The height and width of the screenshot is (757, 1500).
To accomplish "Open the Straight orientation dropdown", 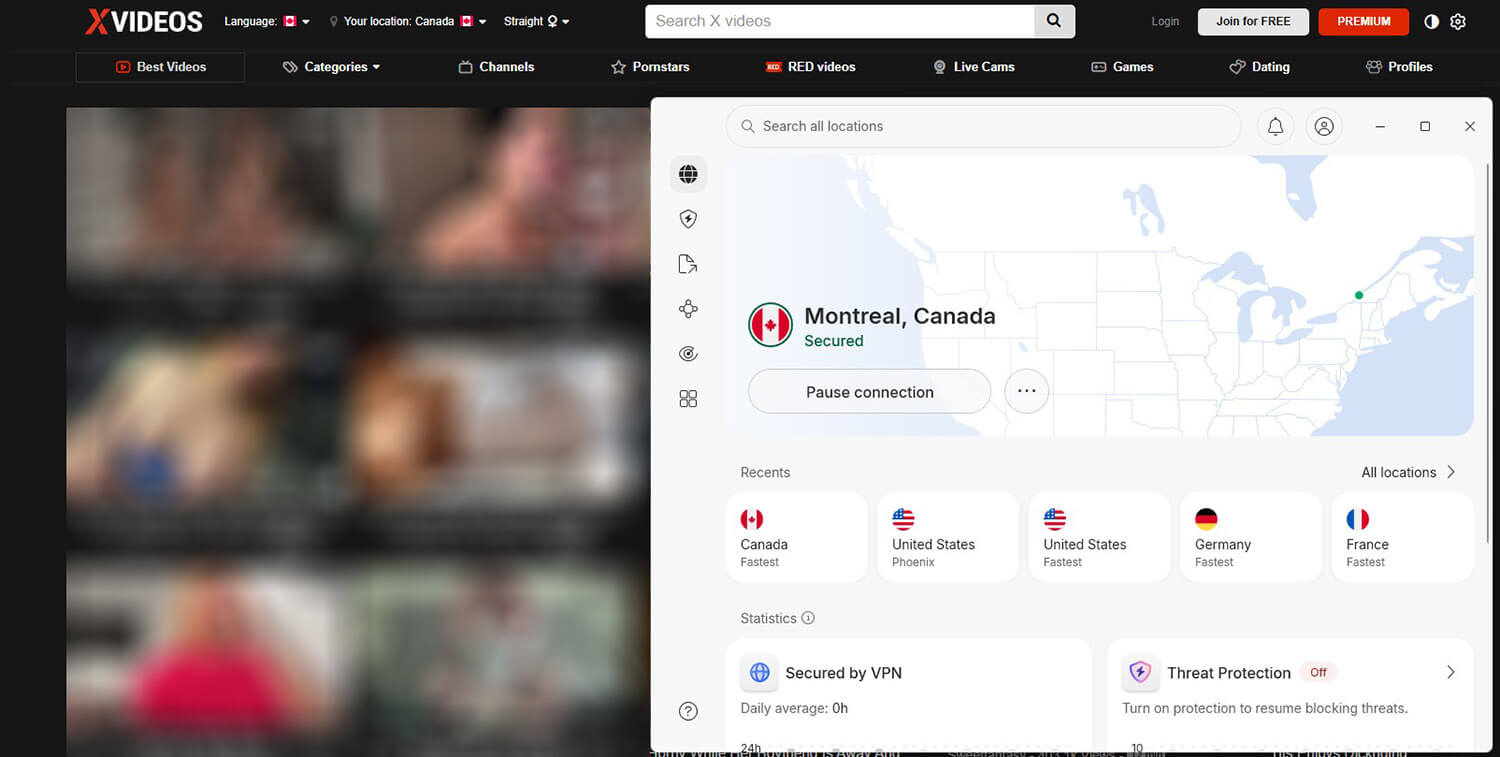I will click(x=537, y=21).
